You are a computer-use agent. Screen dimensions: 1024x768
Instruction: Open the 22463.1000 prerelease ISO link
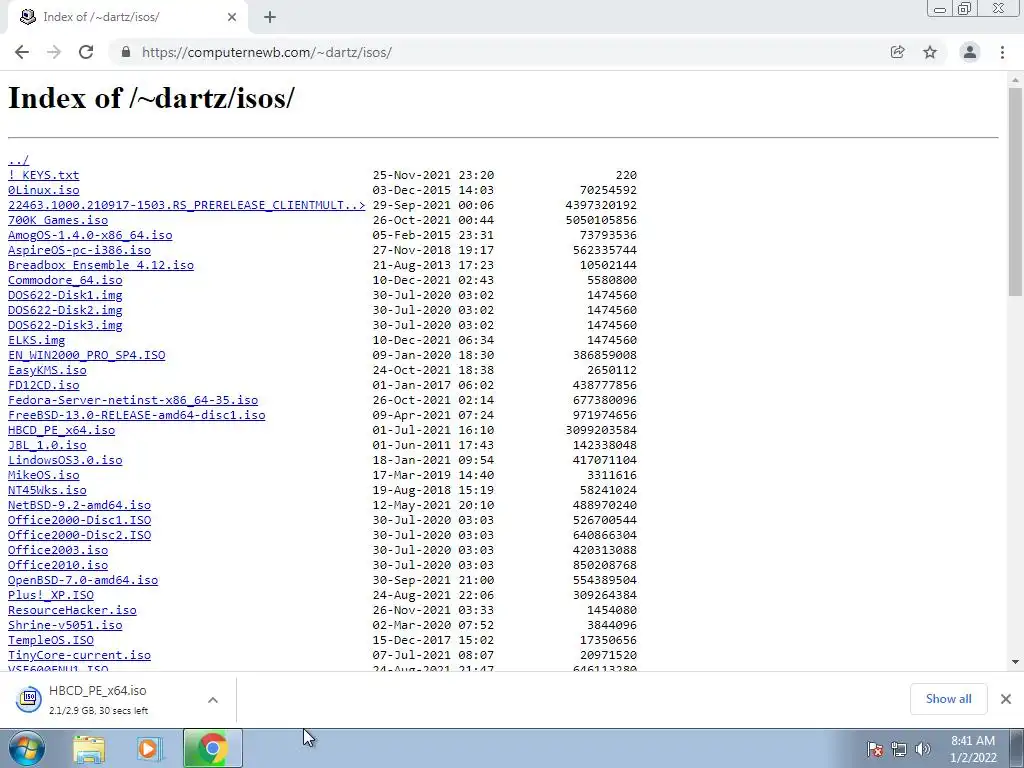point(187,205)
